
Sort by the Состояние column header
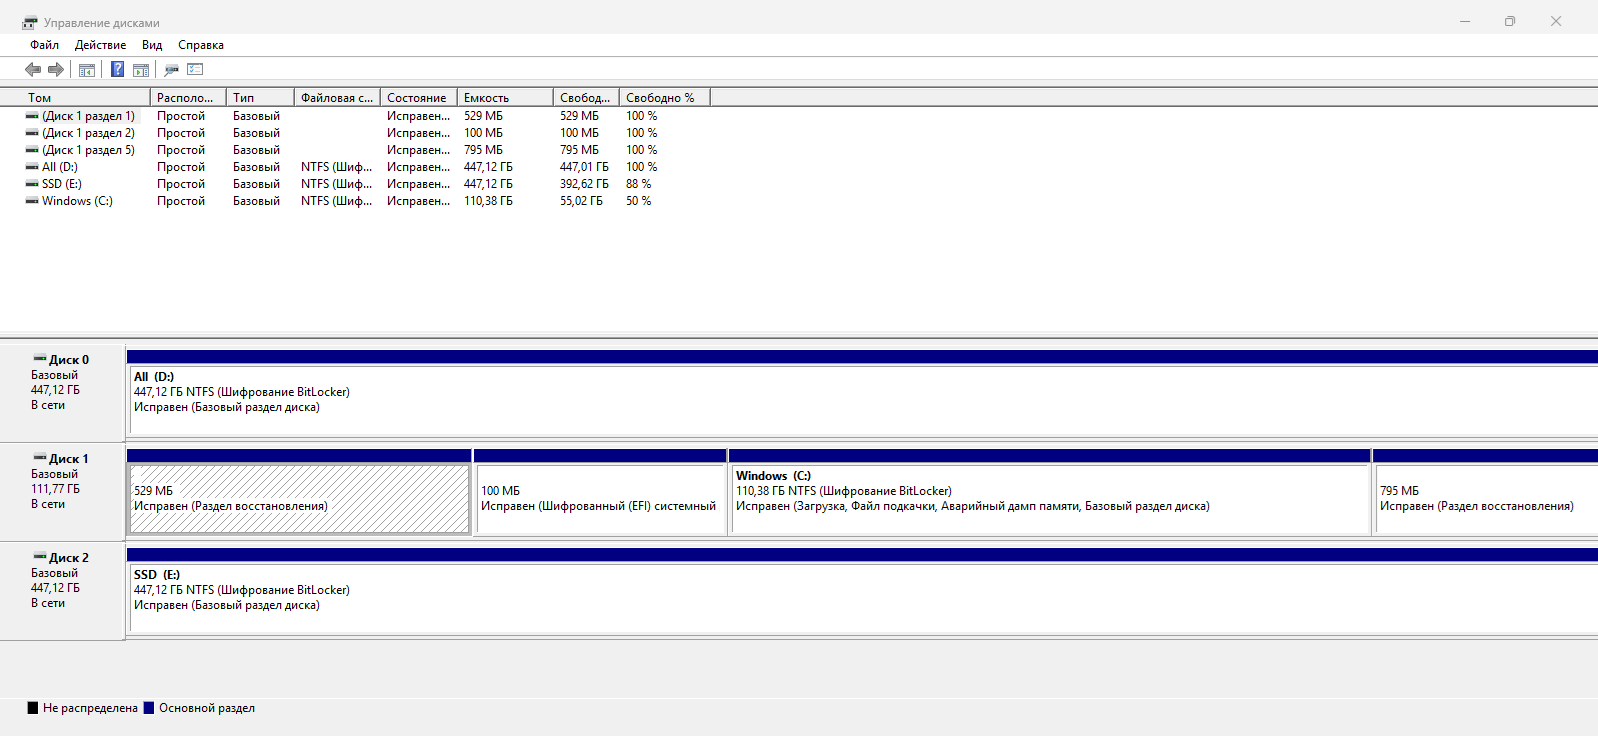(419, 98)
